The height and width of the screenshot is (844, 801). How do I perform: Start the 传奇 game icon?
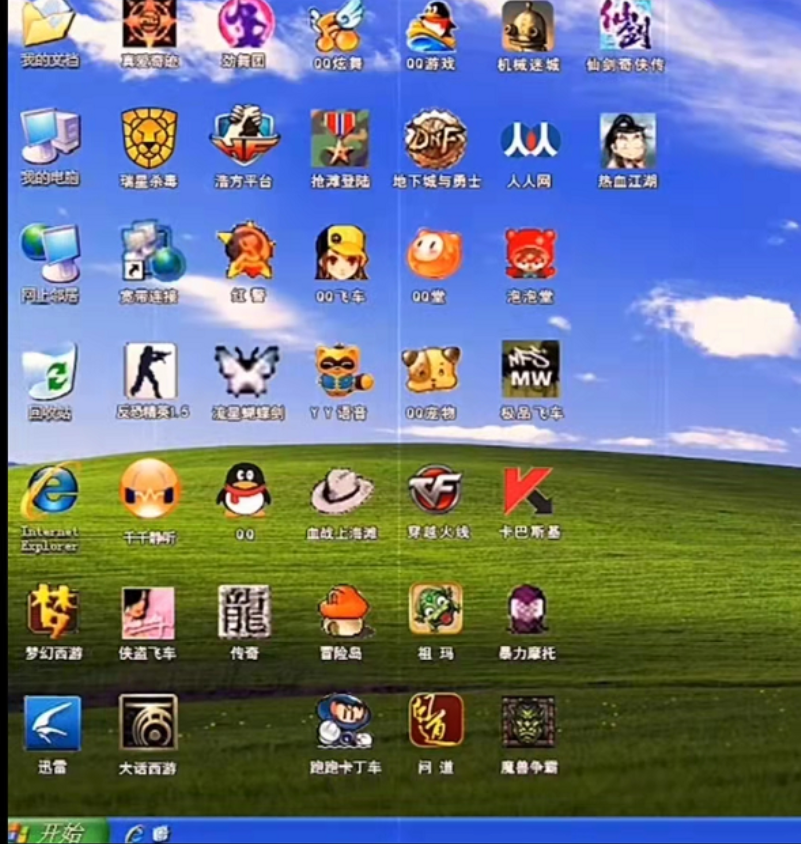click(244, 612)
